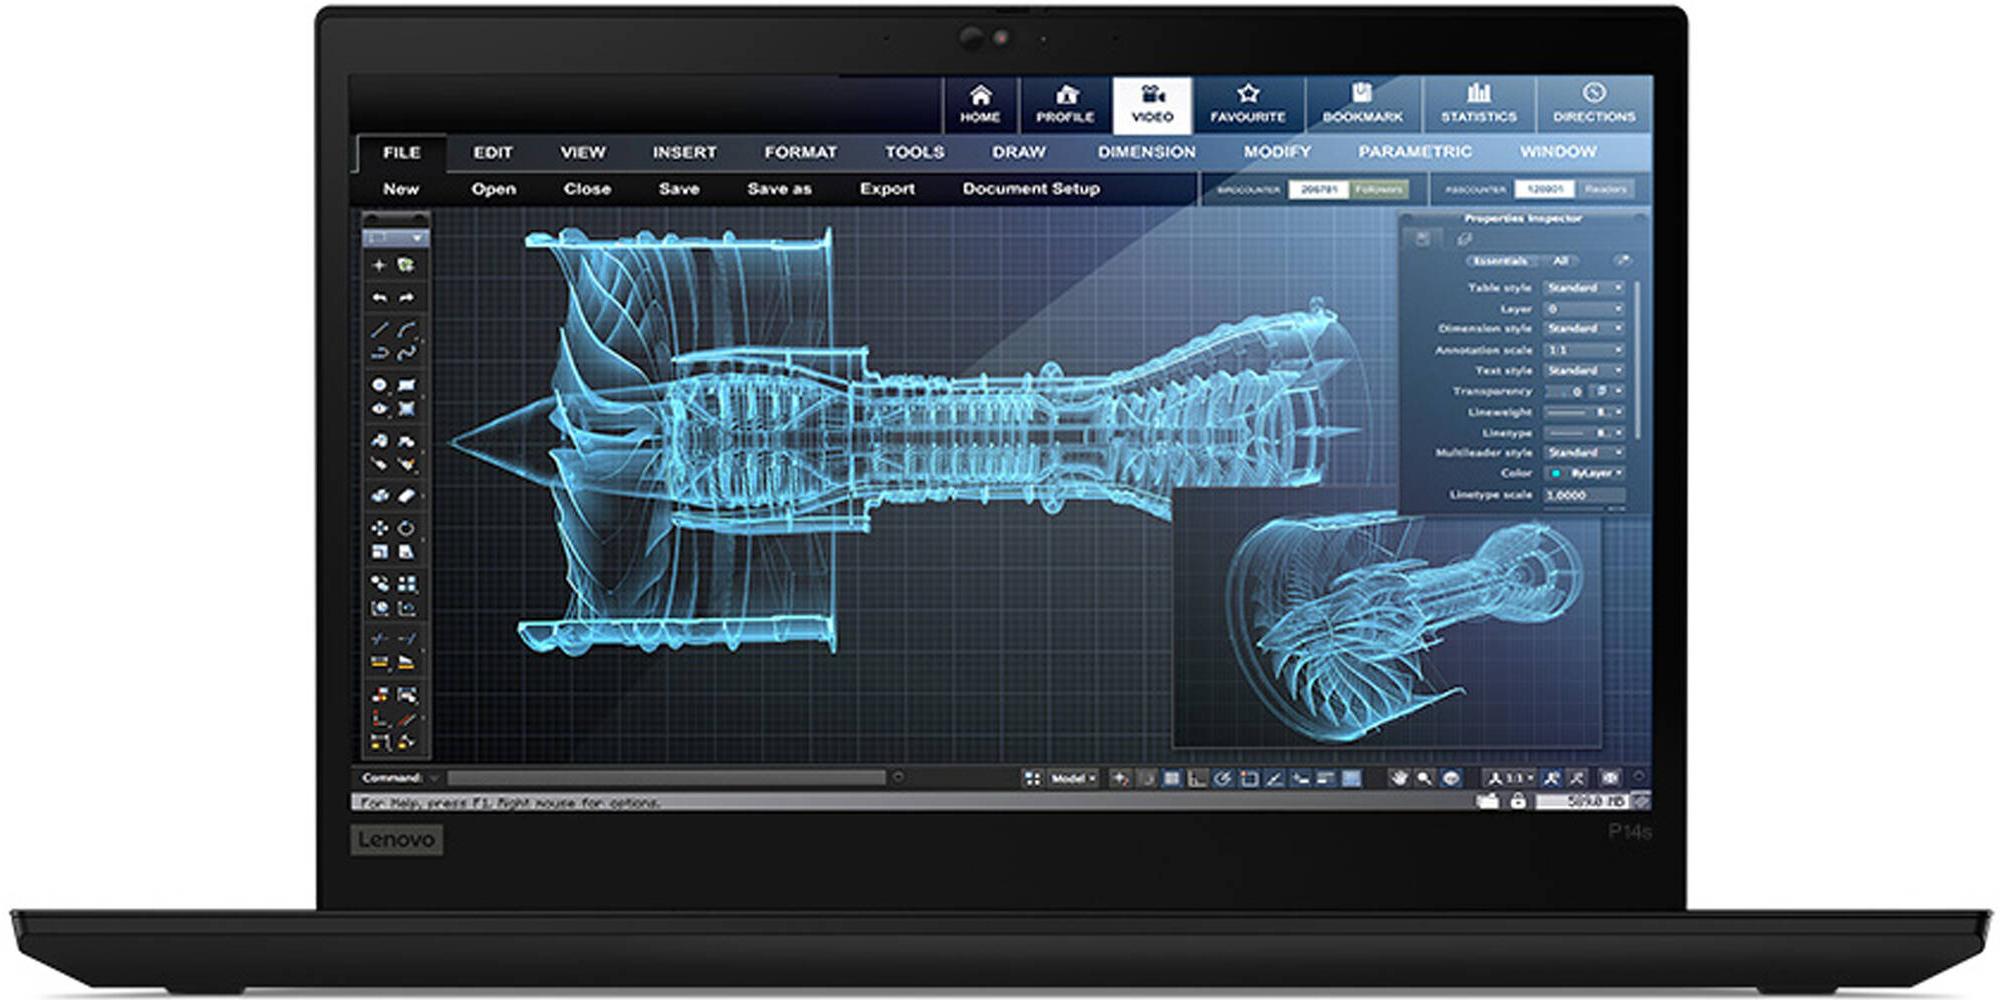Switch inspector to Essentials view
The width and height of the screenshot is (2000, 1000).
click(1501, 261)
